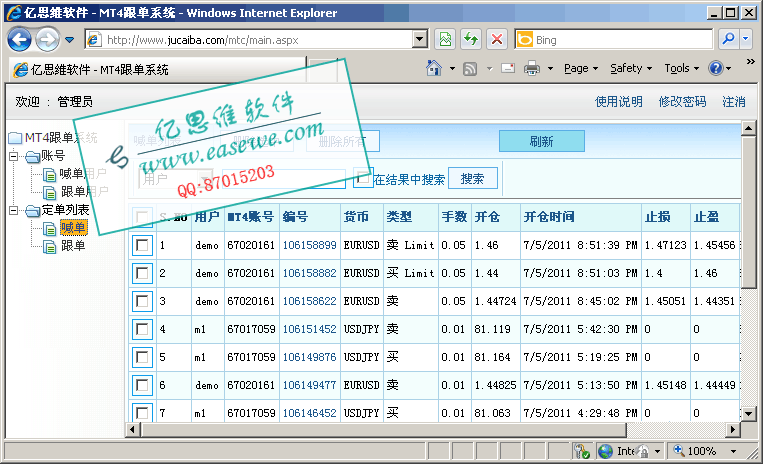Click the status bar security shield icon
The height and width of the screenshot is (464, 763).
pos(581,451)
